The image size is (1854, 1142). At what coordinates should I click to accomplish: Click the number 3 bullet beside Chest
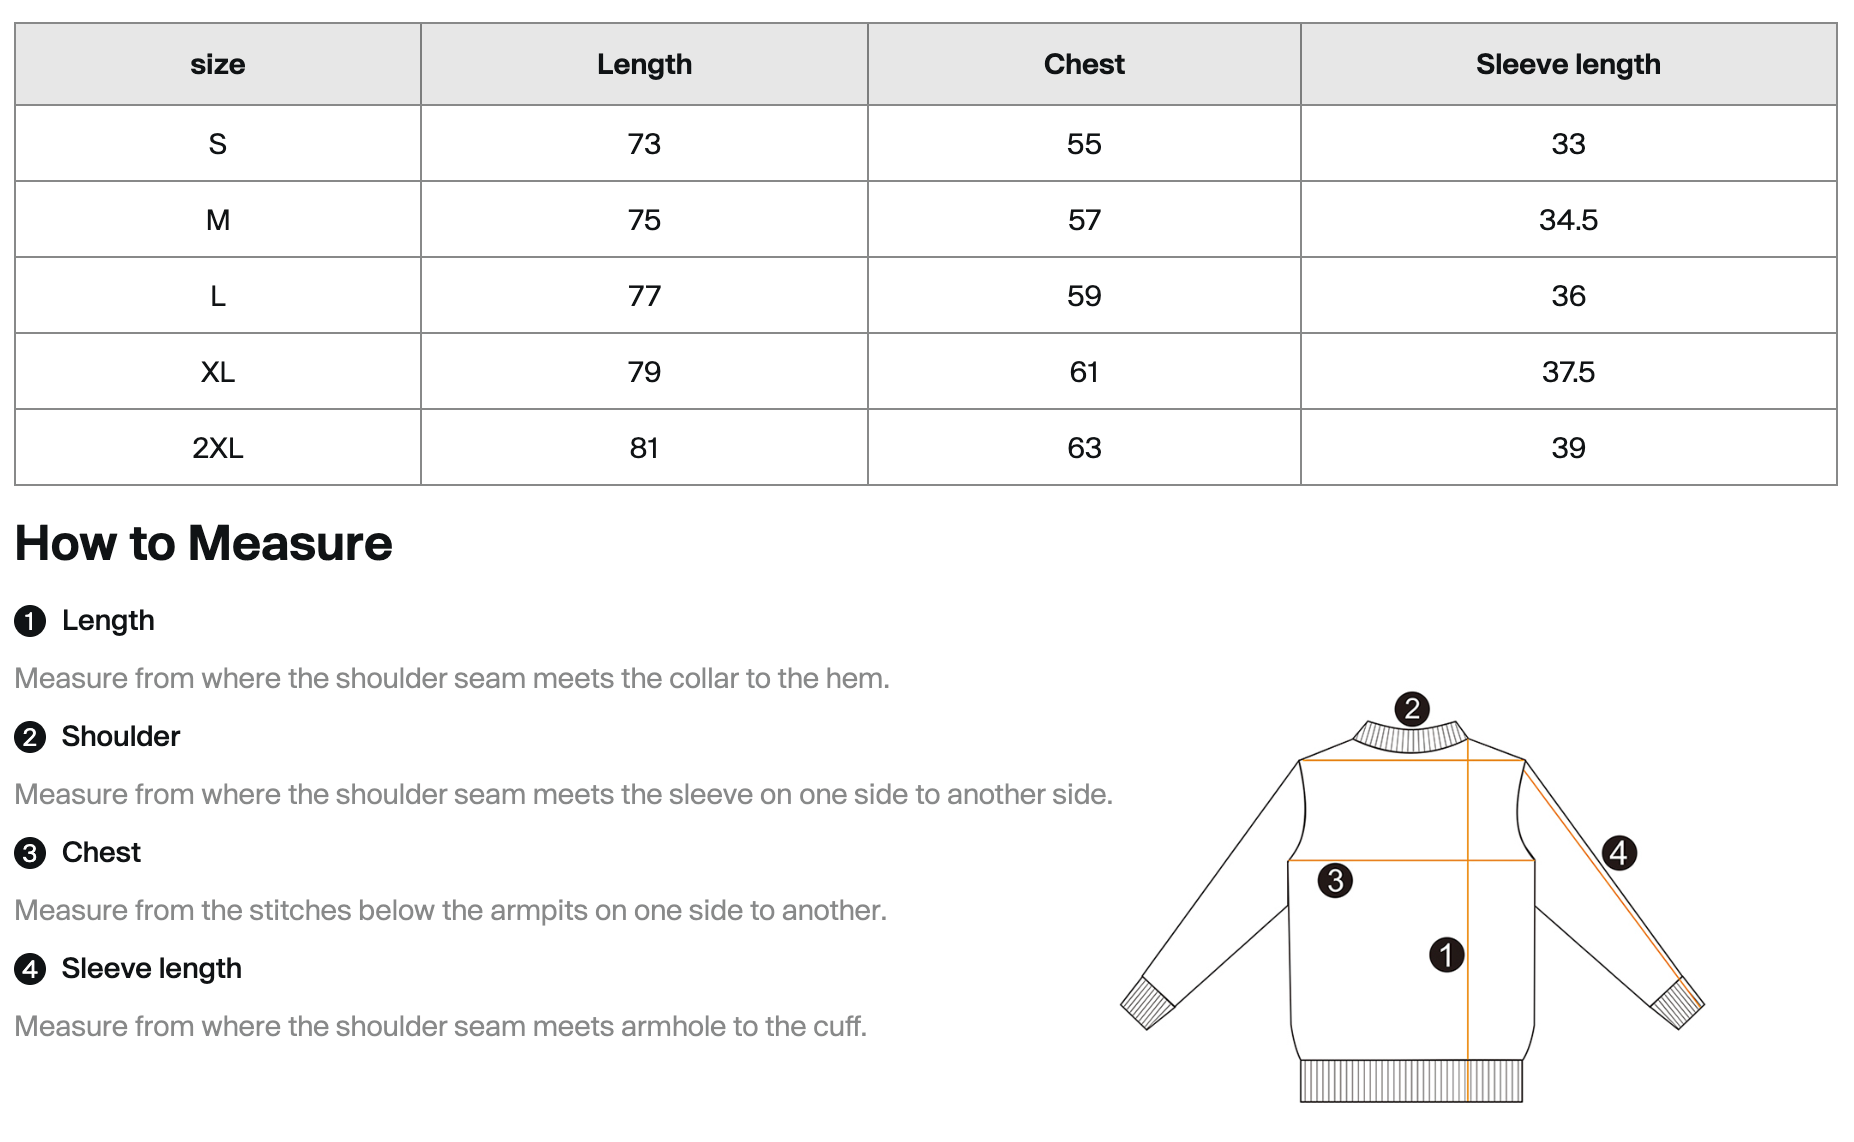point(30,853)
